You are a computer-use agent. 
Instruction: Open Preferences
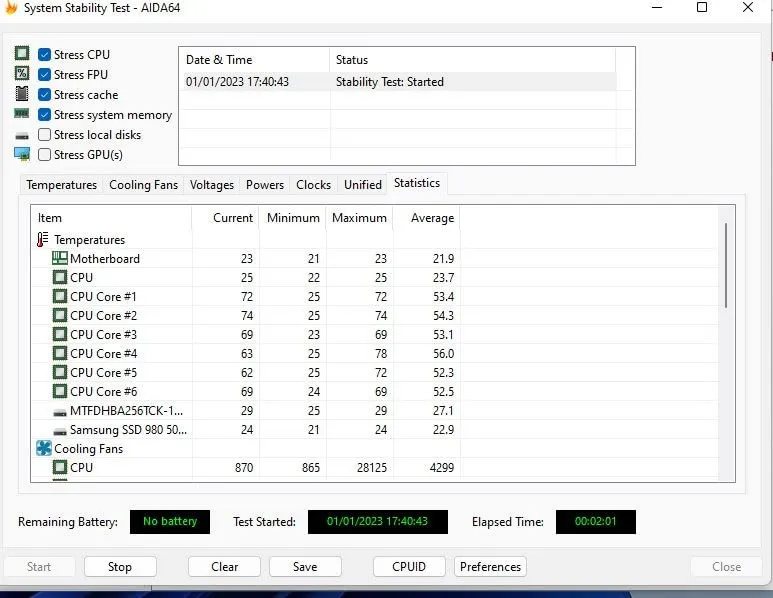point(491,566)
